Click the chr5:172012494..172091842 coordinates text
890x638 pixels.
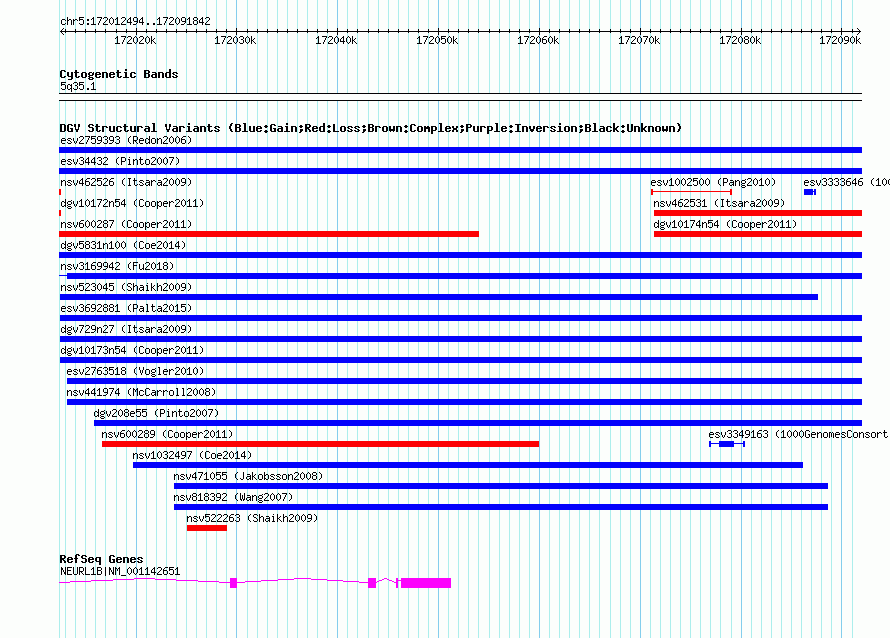[x=135, y=21]
